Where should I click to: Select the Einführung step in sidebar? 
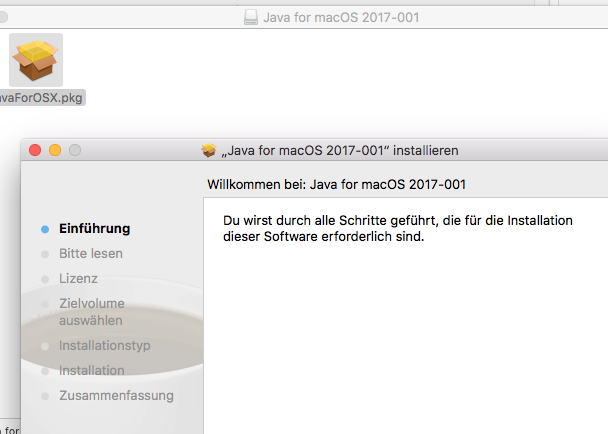click(x=95, y=228)
